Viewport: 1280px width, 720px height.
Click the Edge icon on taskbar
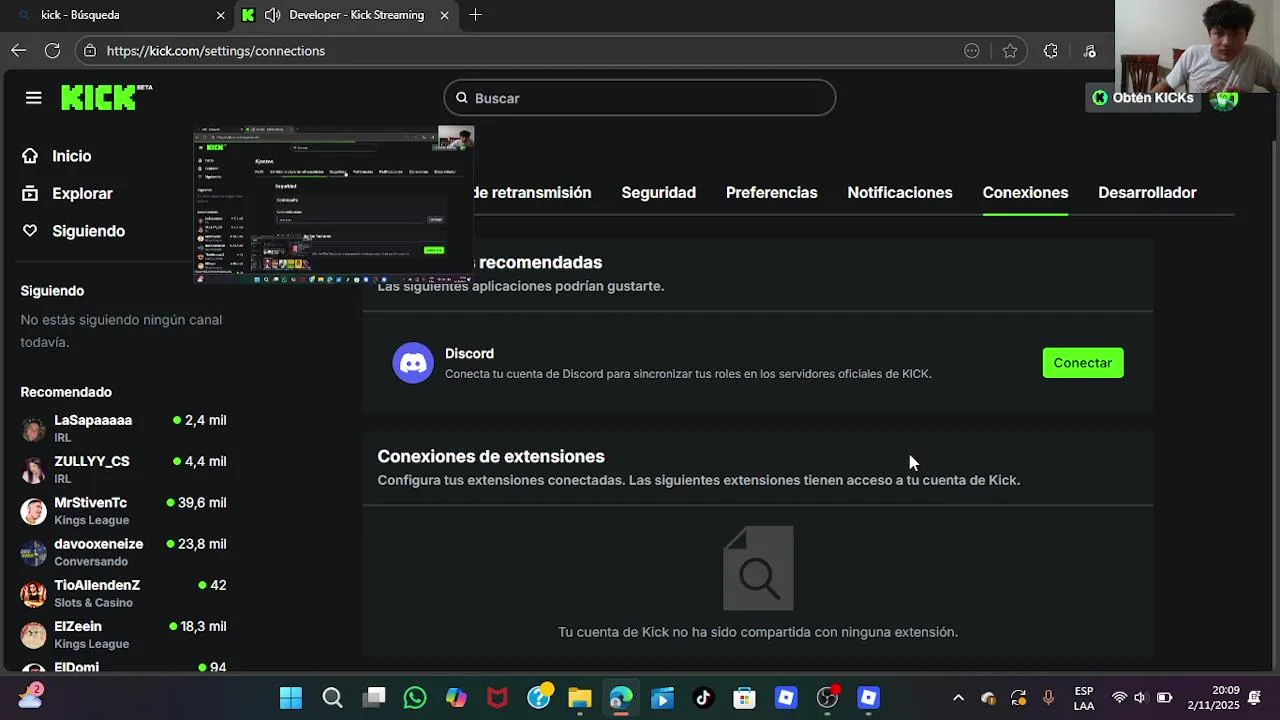tap(621, 698)
